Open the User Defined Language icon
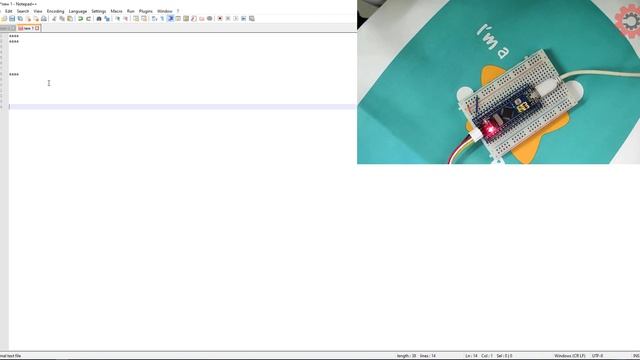 click(x=178, y=18)
